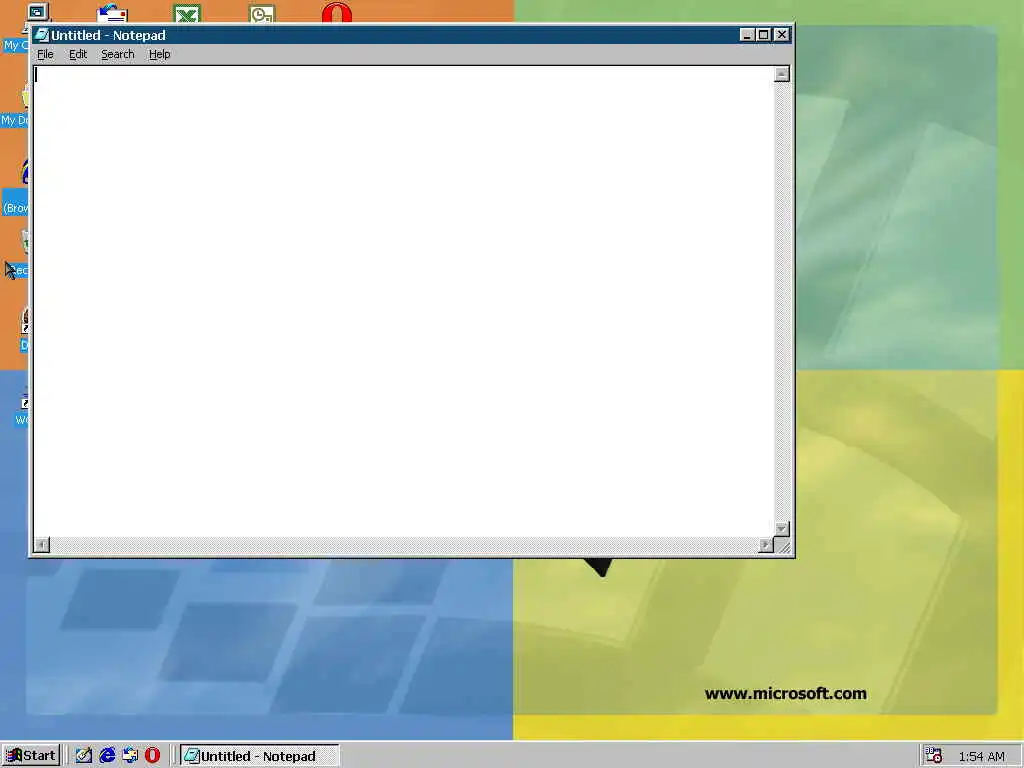
Task: Select the Excel desktop icon
Action: point(187,13)
